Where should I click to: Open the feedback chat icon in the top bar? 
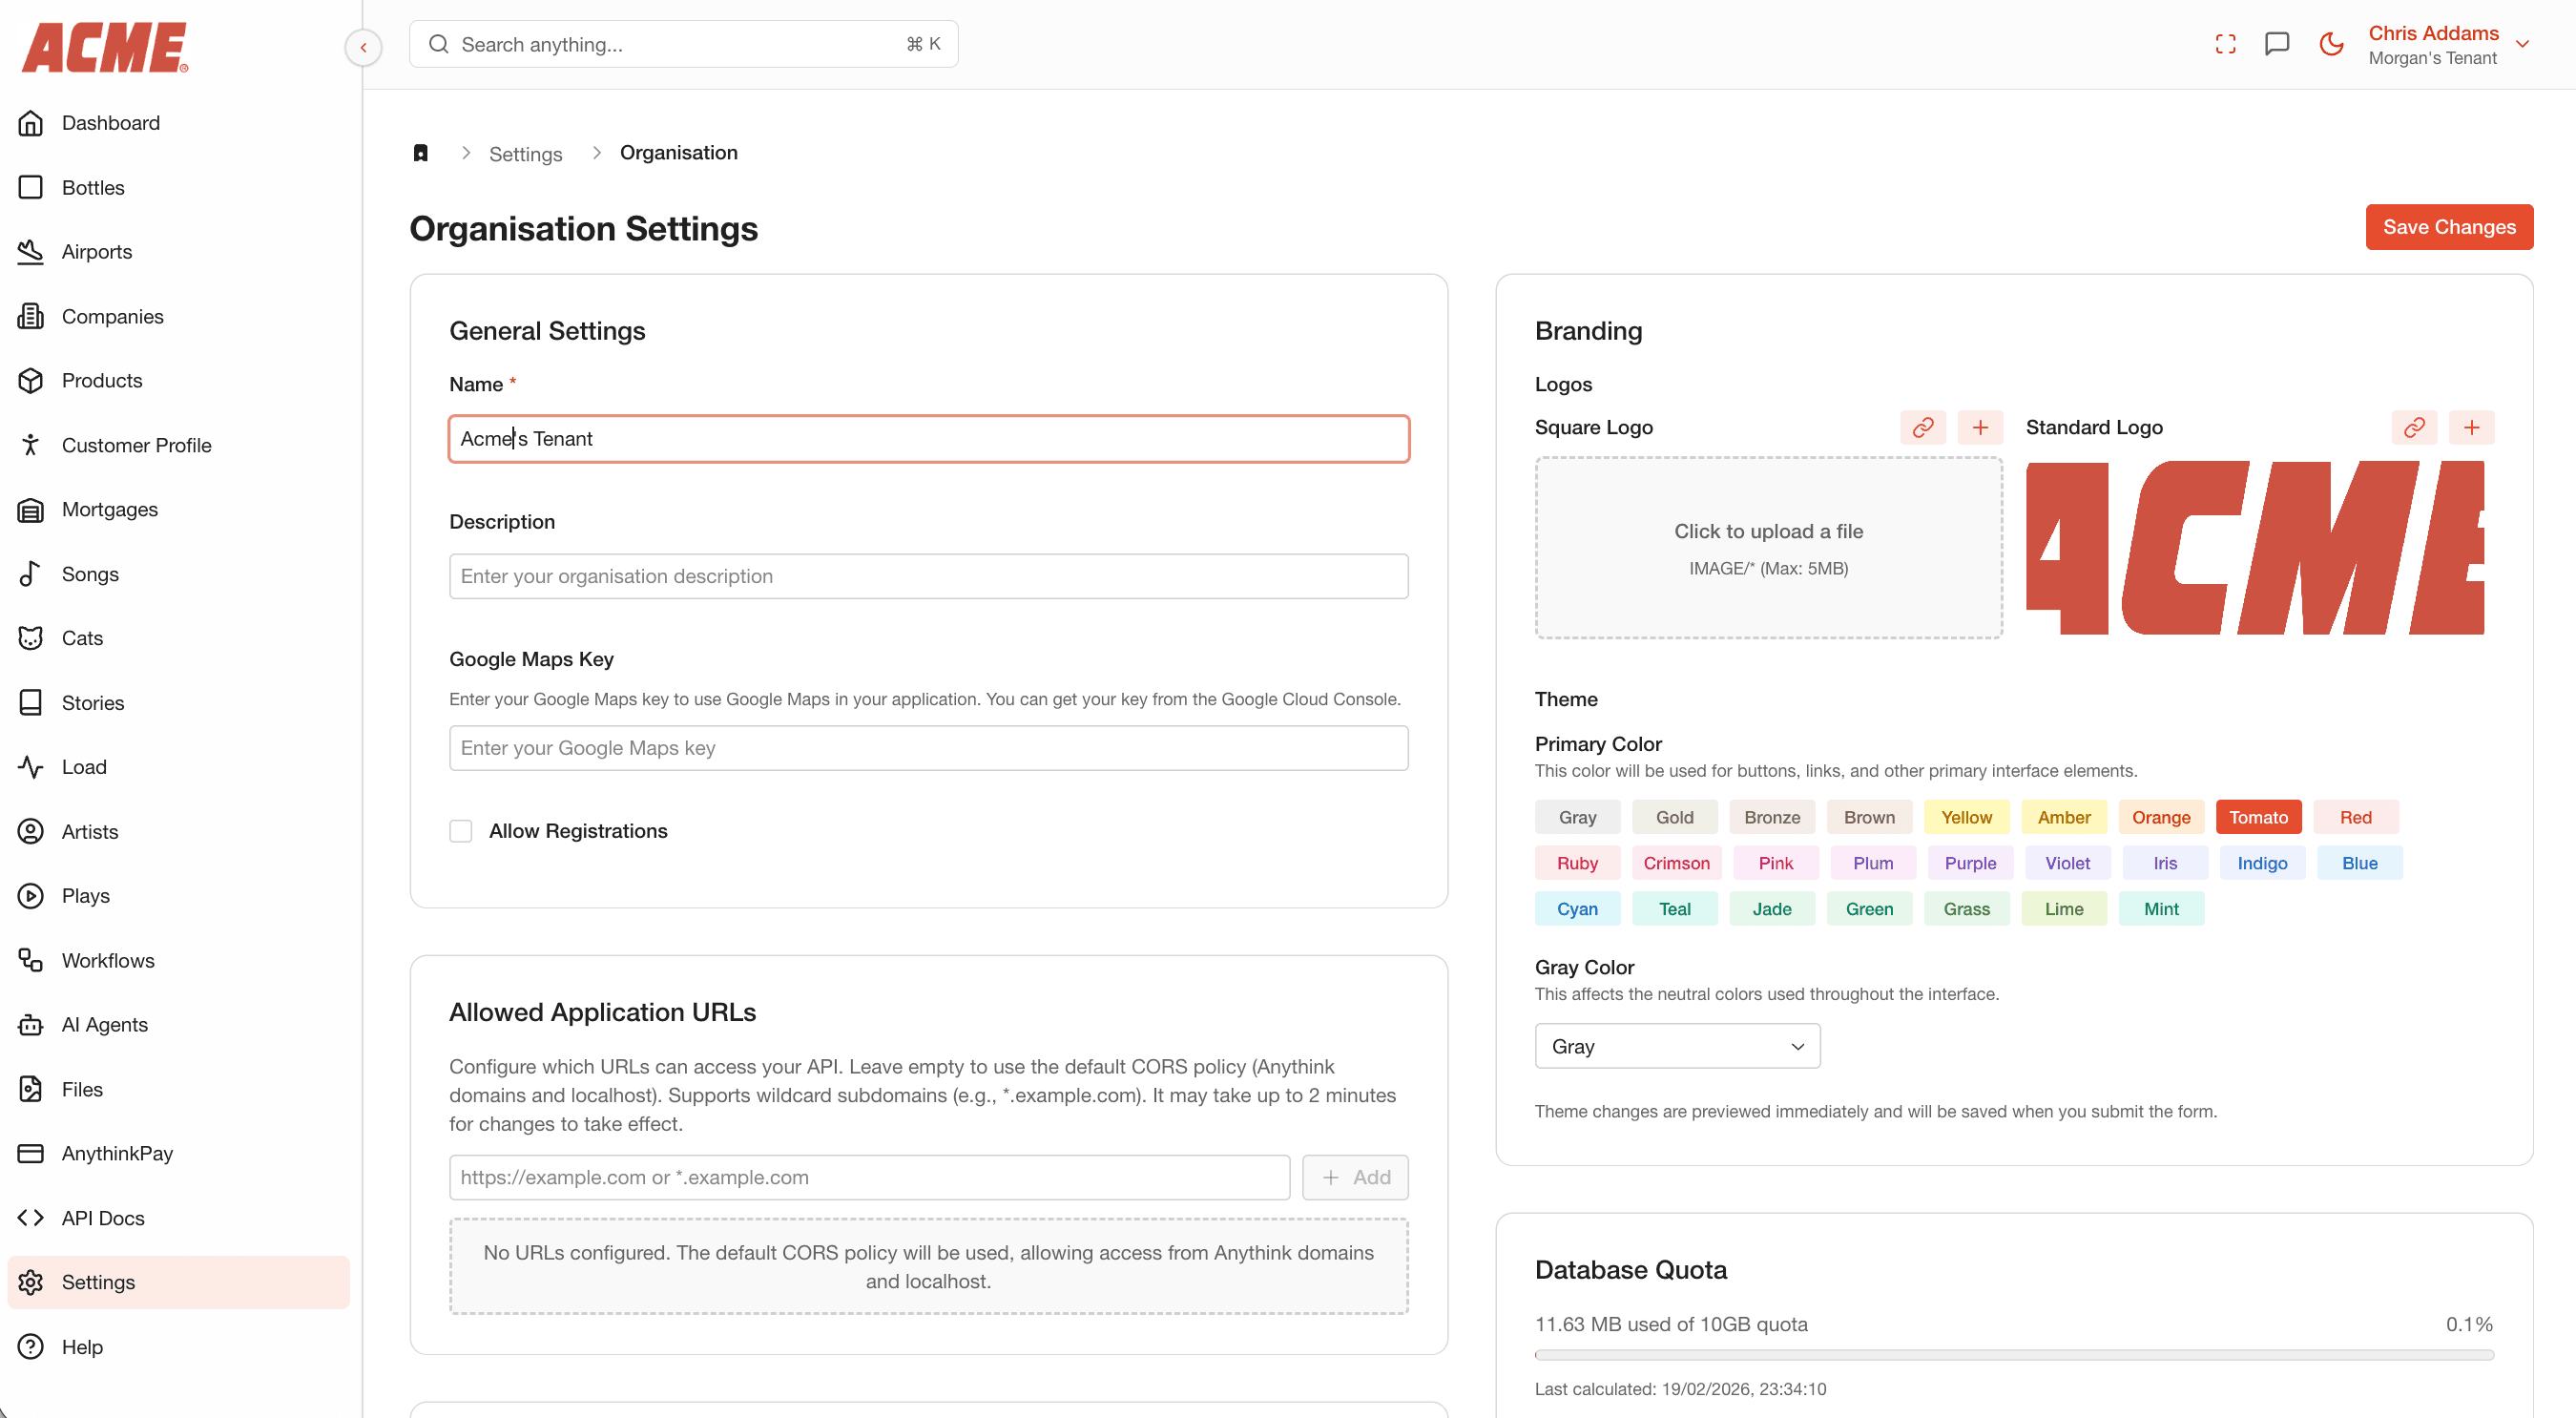click(2277, 43)
